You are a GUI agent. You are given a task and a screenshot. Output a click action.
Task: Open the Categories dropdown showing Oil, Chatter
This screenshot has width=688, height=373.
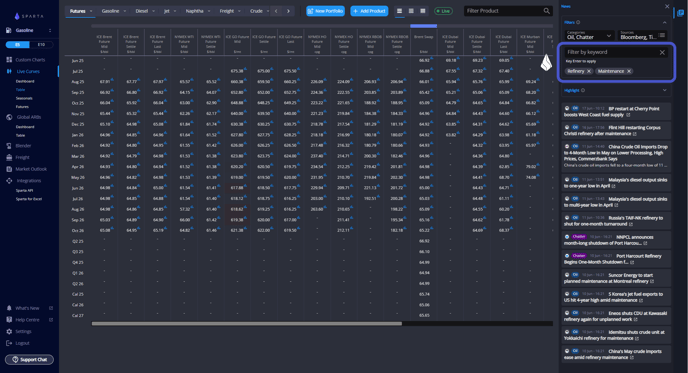click(589, 35)
